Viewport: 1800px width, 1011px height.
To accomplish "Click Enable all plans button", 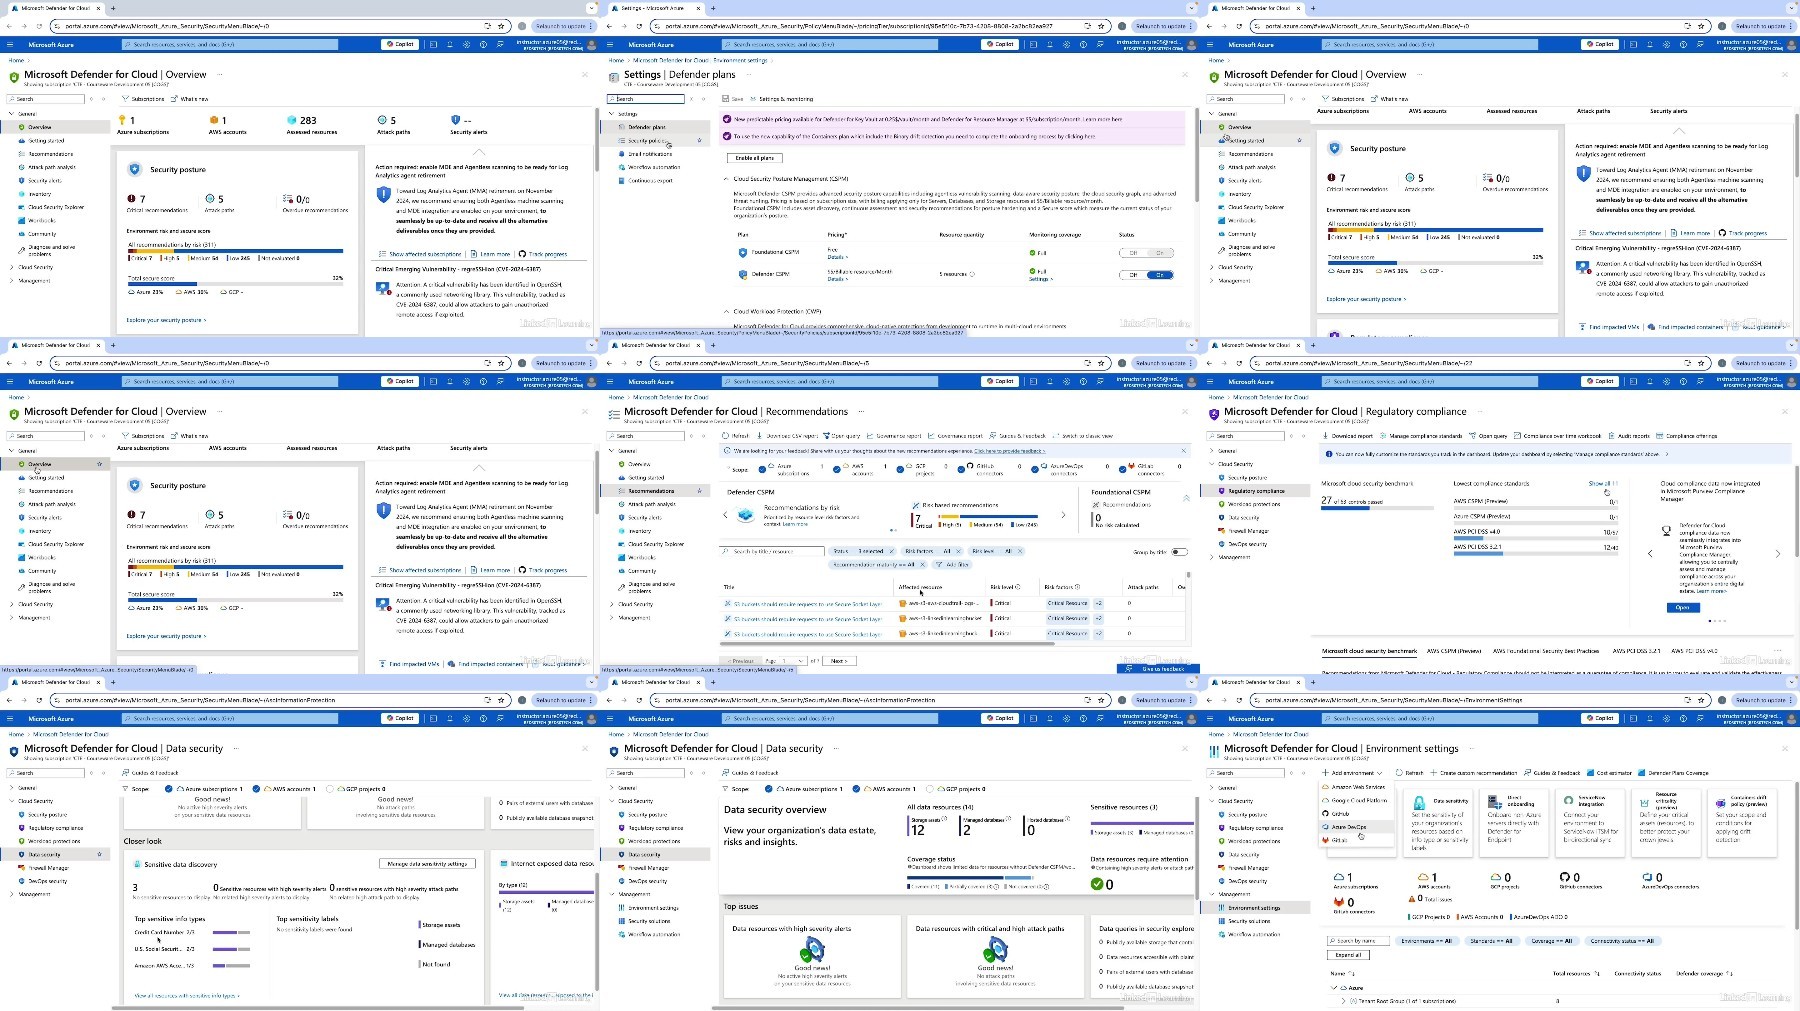I will (x=755, y=158).
